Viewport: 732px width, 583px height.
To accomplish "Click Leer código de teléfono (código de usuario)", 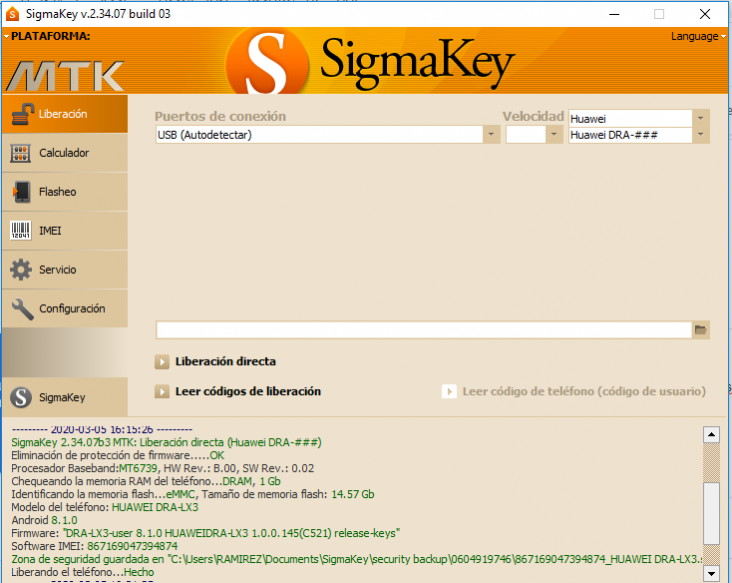I will coord(584,392).
